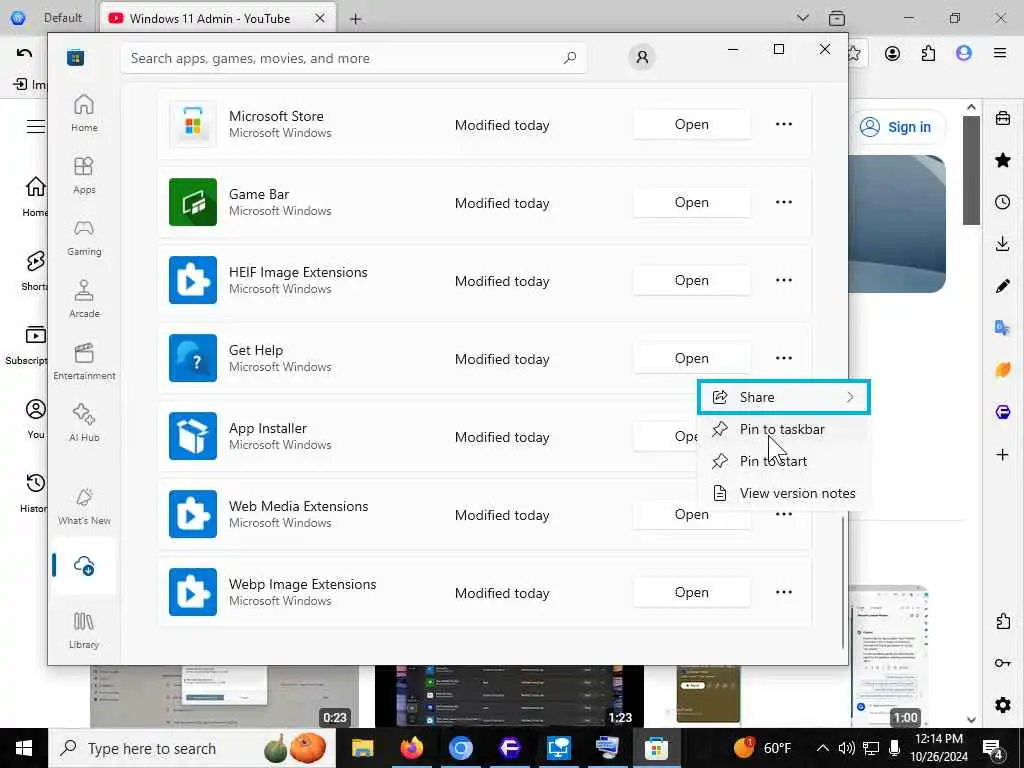
Task: Open YouTube Home in left rail
Action: pyautogui.click(x=35, y=196)
